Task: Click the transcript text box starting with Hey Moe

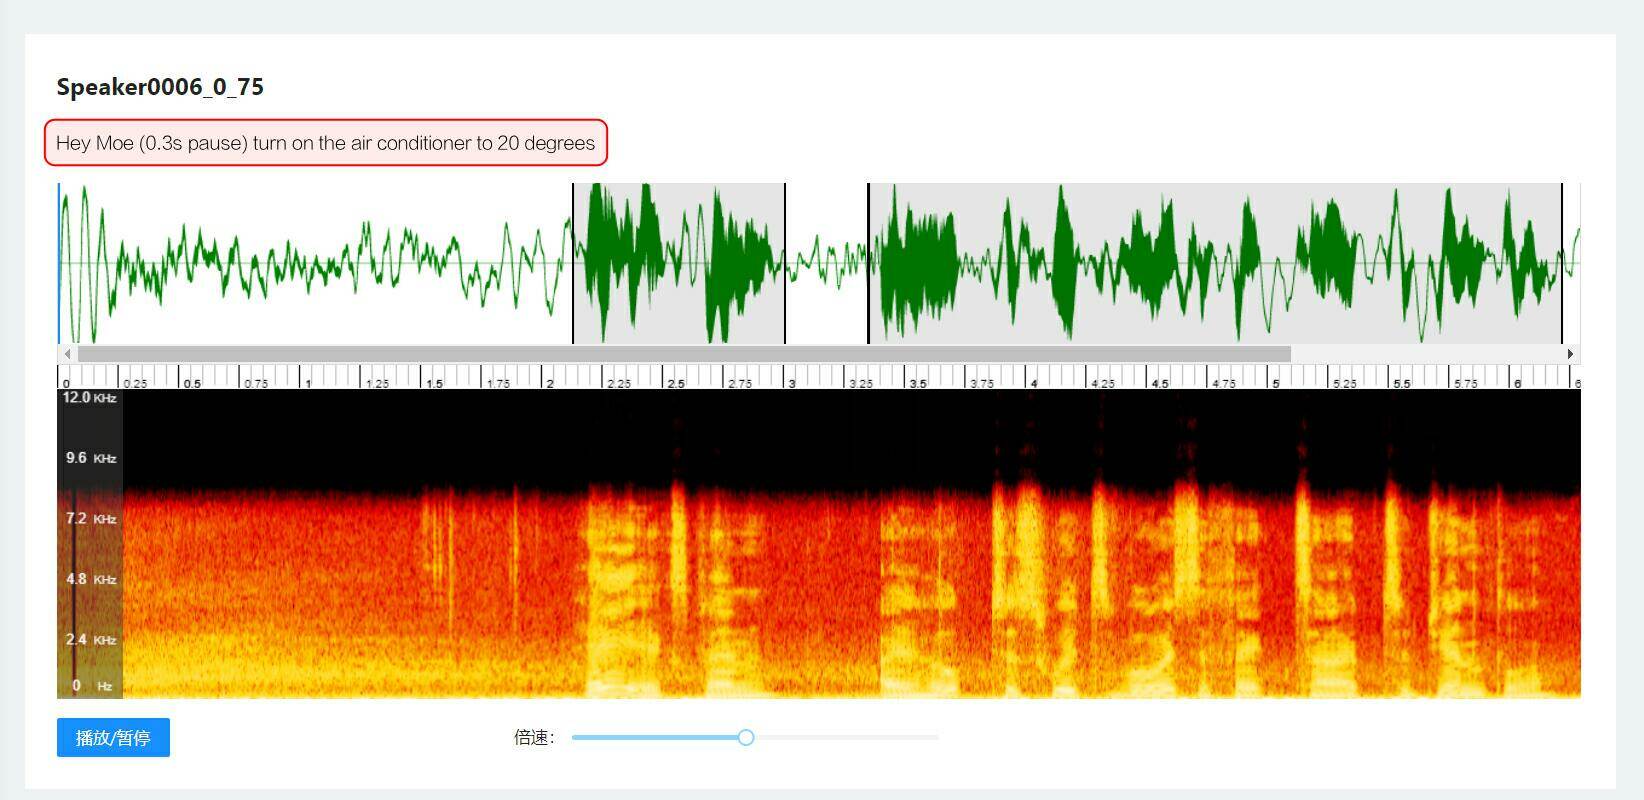Action: tap(325, 143)
